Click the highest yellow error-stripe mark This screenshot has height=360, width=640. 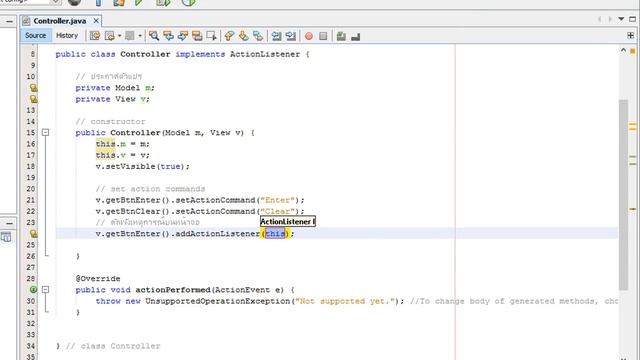[633, 125]
